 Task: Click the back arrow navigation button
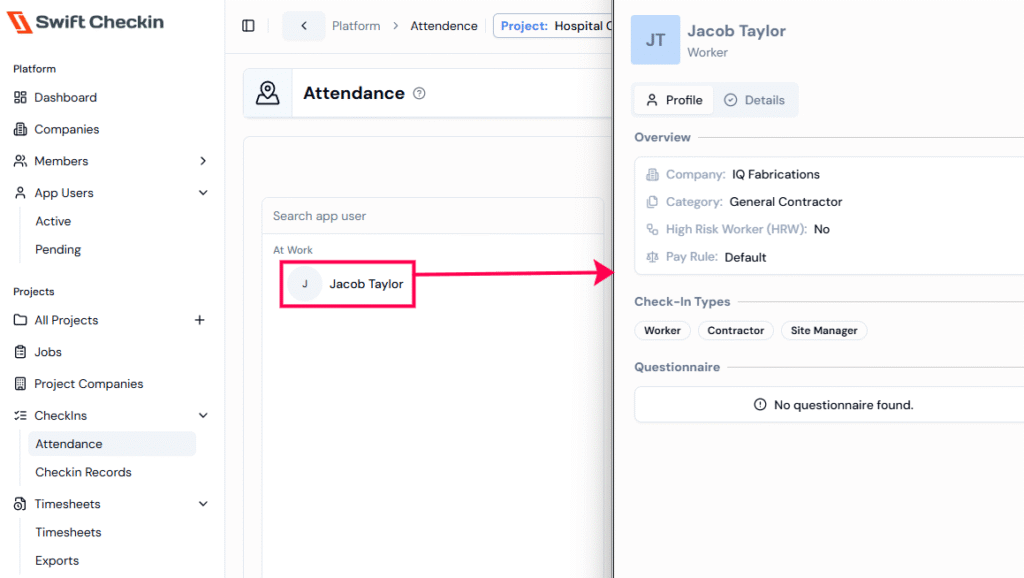click(303, 26)
